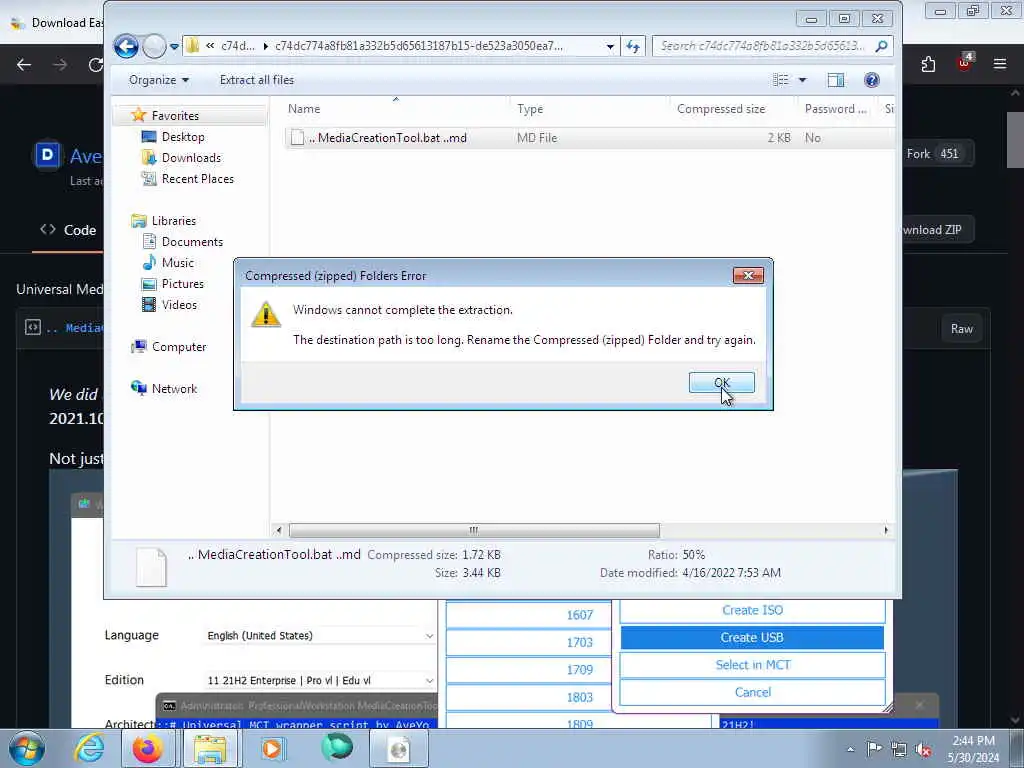Open the Language dropdown English (United States)

pos(319,635)
